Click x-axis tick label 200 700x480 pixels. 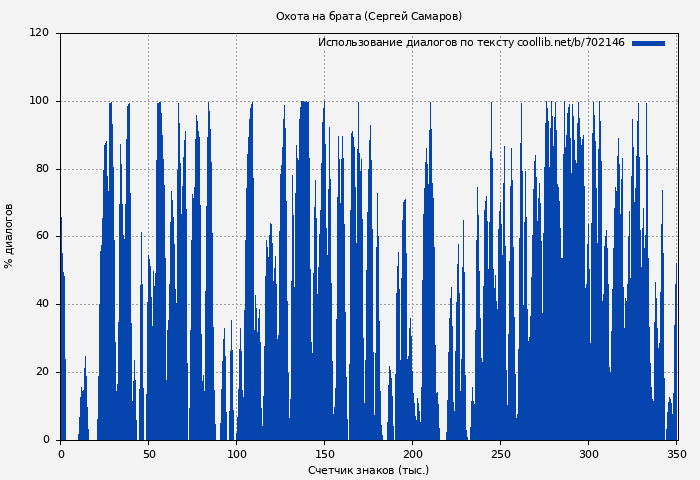pos(412,454)
